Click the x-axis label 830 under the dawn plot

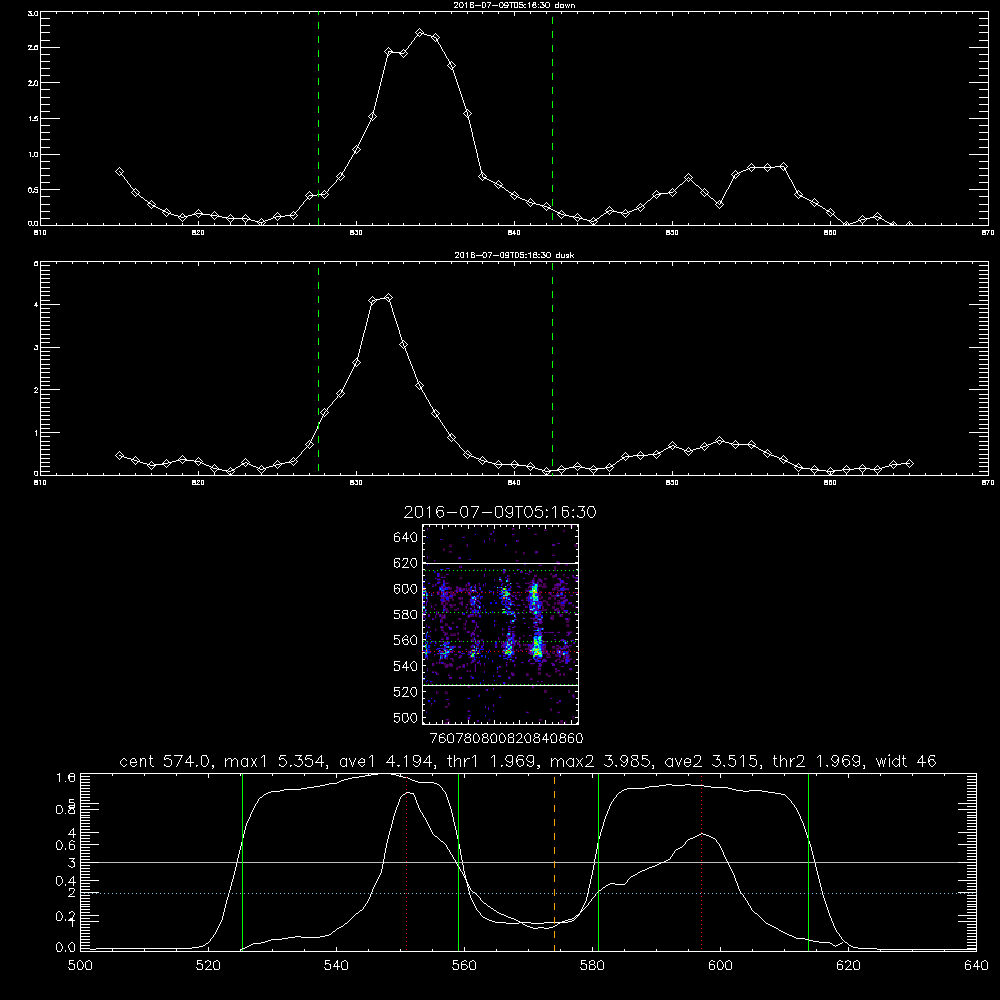point(356,233)
